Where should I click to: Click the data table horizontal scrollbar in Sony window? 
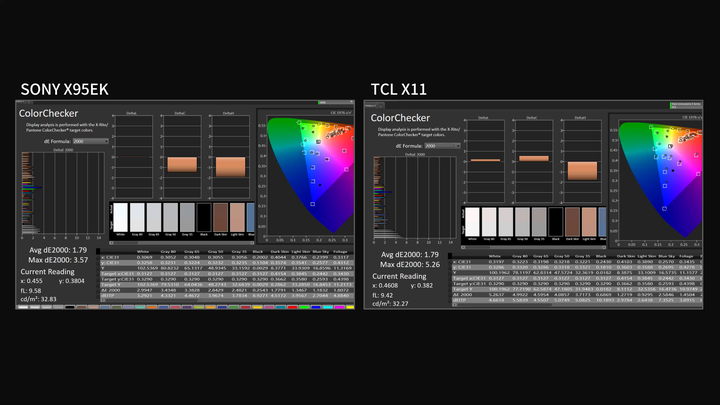pyautogui.click(x=227, y=301)
